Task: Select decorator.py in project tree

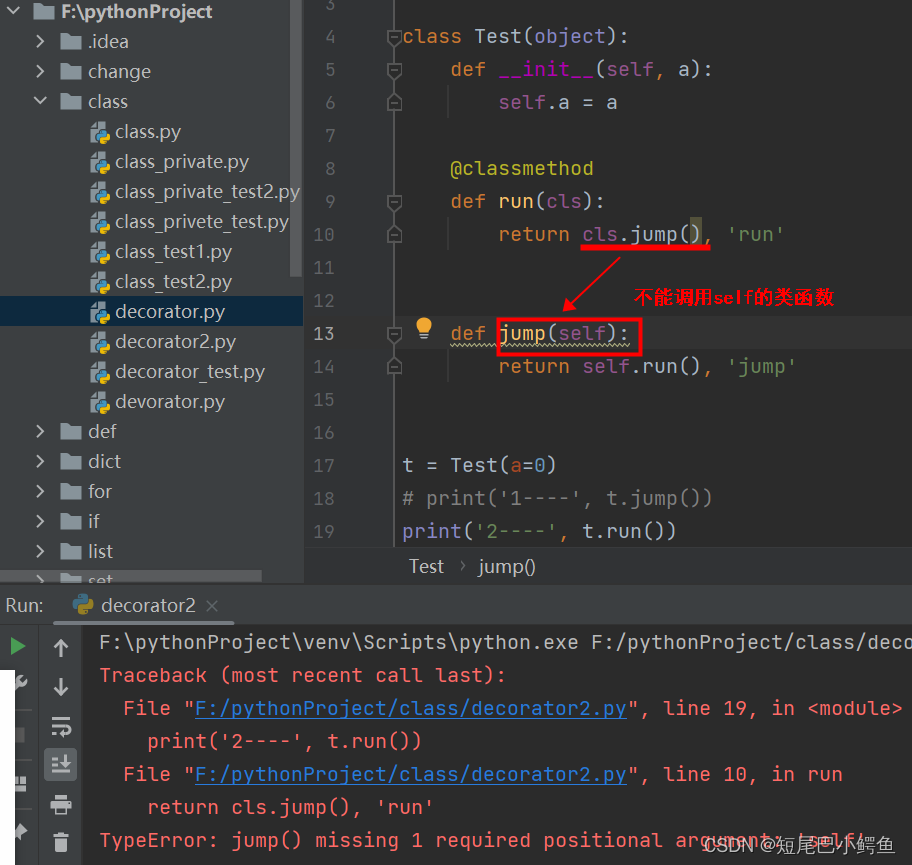Action: point(170,312)
